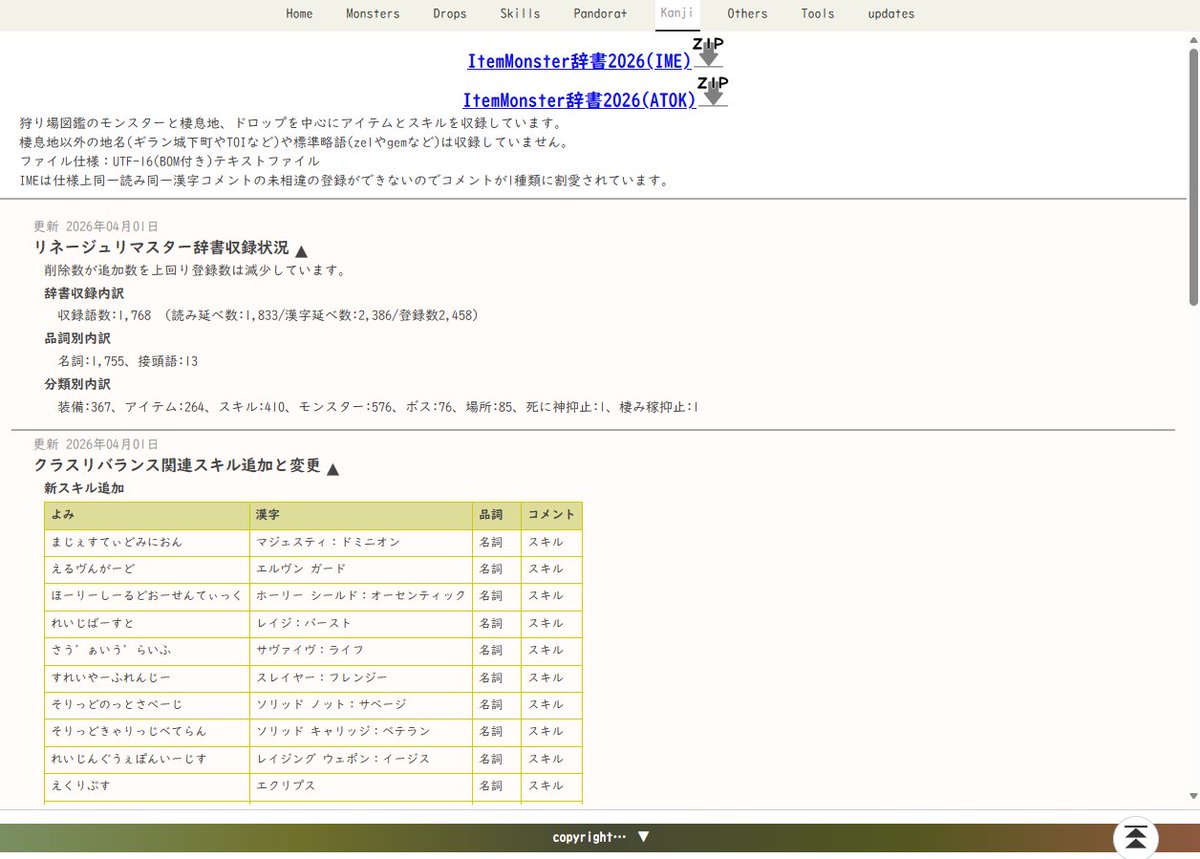Select the エクリプス kanji cell
This screenshot has width=1200, height=859.
[361, 786]
